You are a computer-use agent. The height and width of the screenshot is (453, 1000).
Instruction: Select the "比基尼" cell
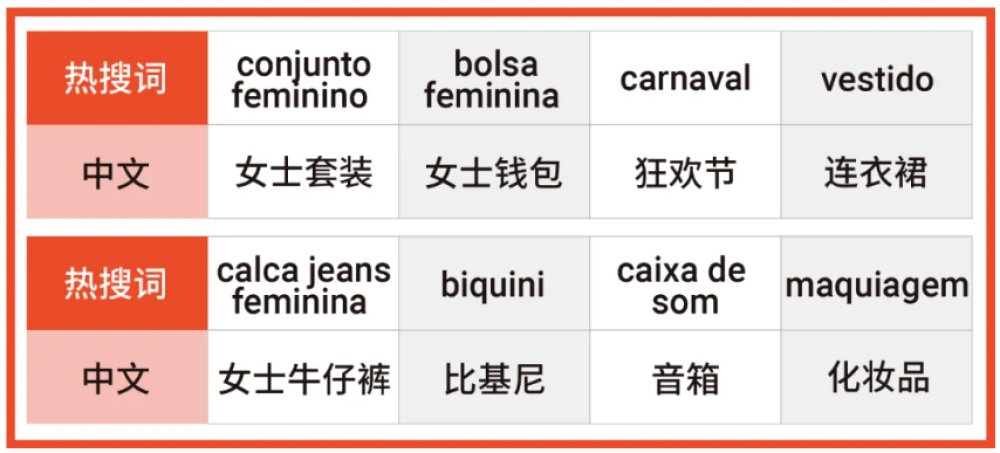pos(494,377)
